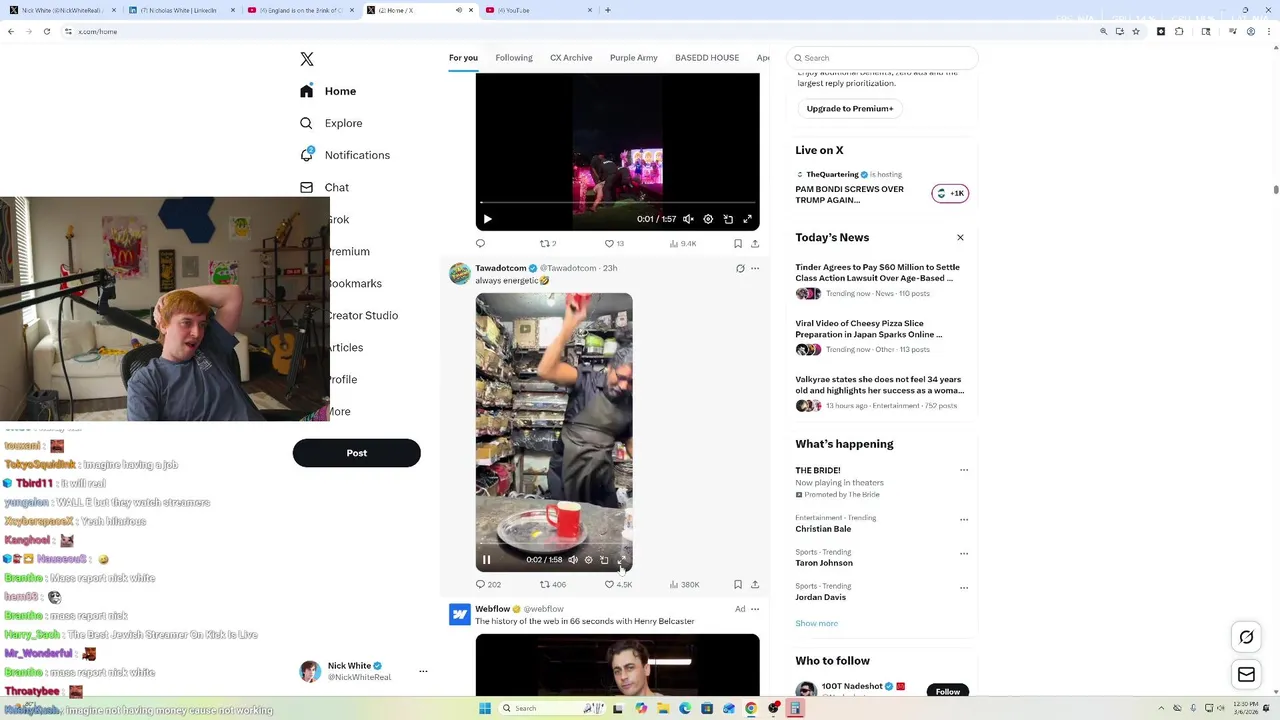Open playback settings on Tawadotcom video
1280x720 pixels.
(588, 560)
